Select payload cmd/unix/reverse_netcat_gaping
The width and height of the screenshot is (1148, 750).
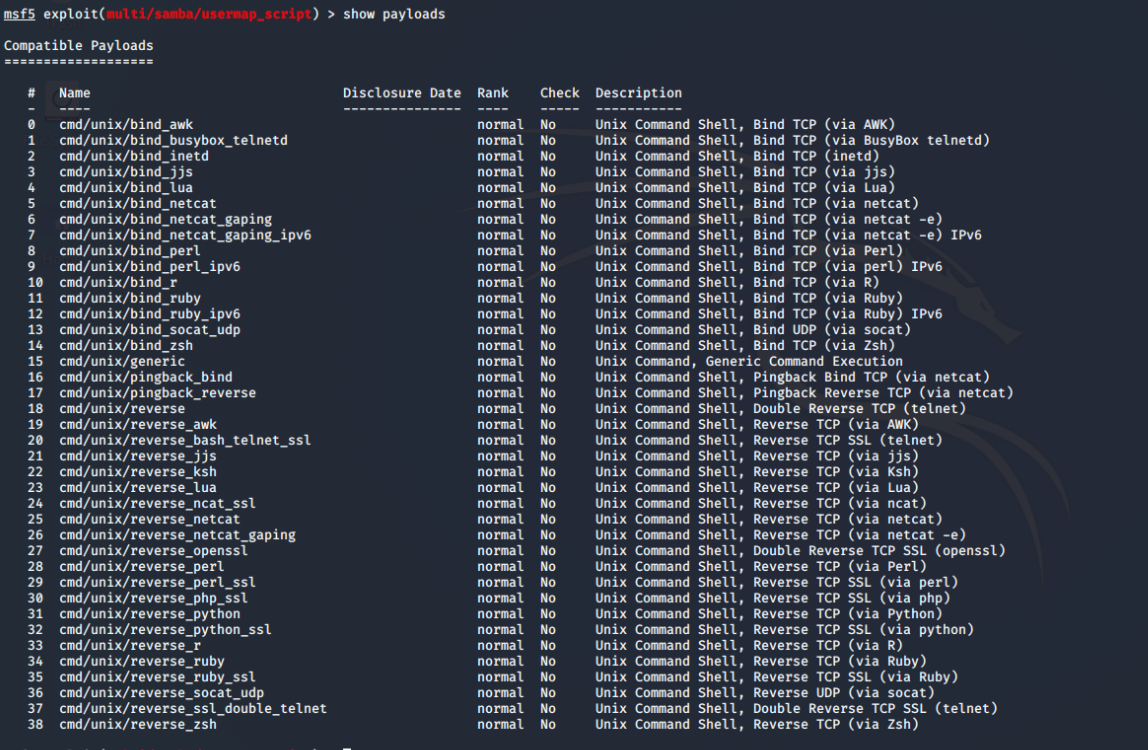point(177,535)
